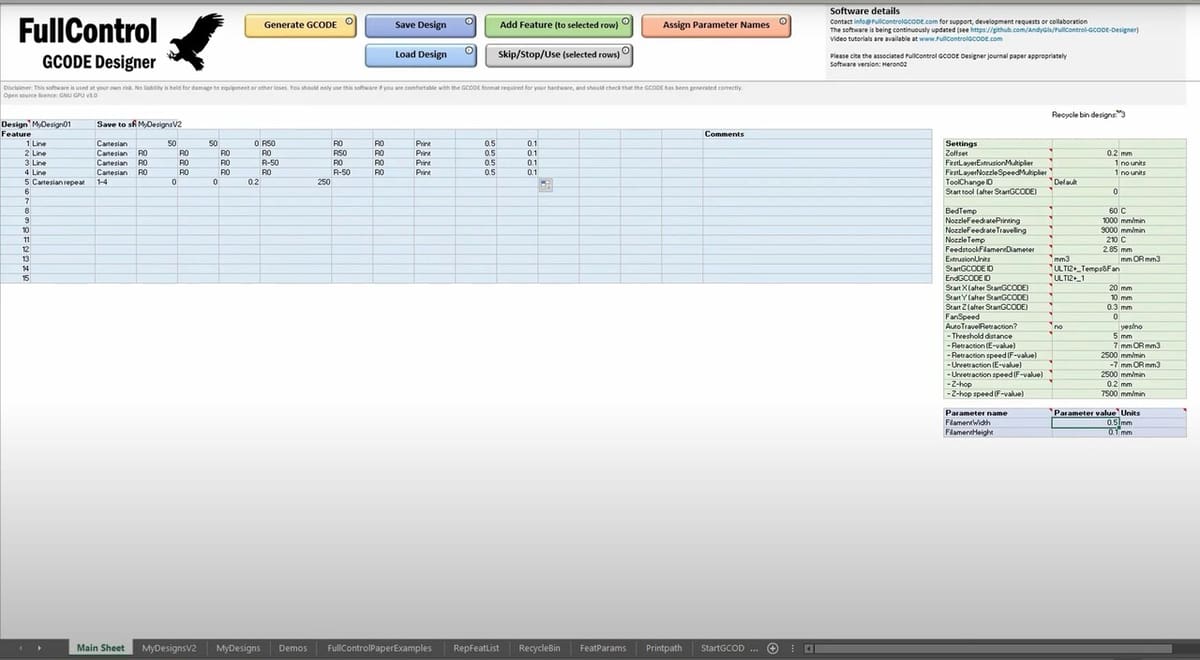Open the MyDesigns sheet tab

pos(238,648)
